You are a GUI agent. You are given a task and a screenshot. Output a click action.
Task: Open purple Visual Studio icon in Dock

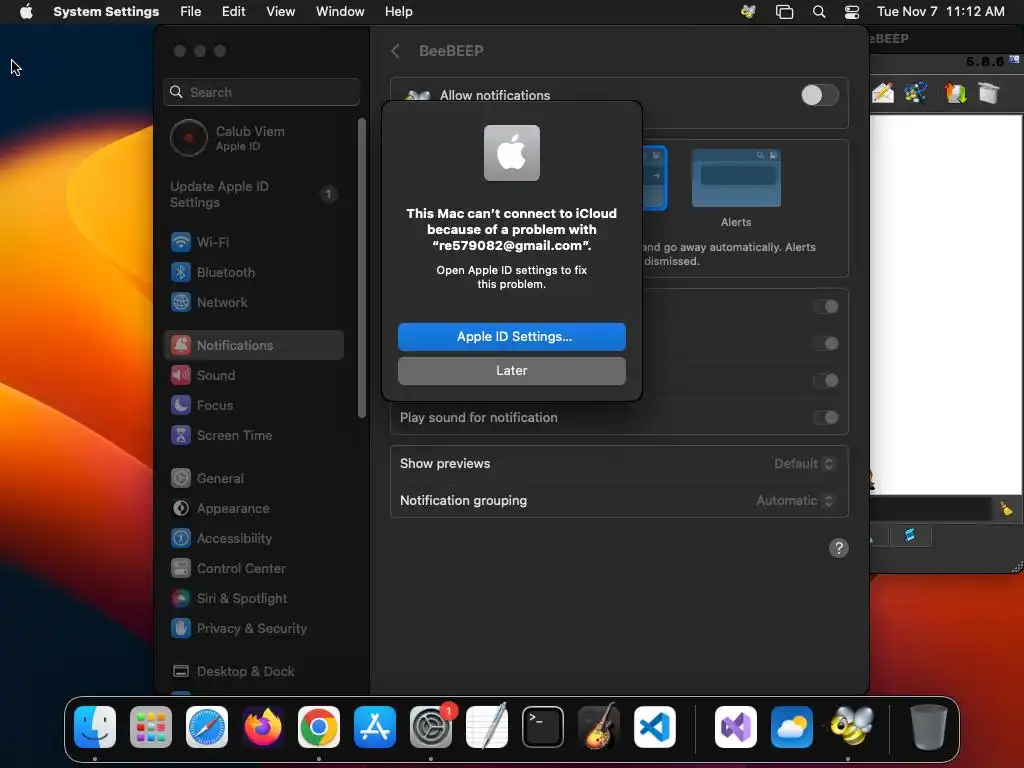(x=736, y=727)
